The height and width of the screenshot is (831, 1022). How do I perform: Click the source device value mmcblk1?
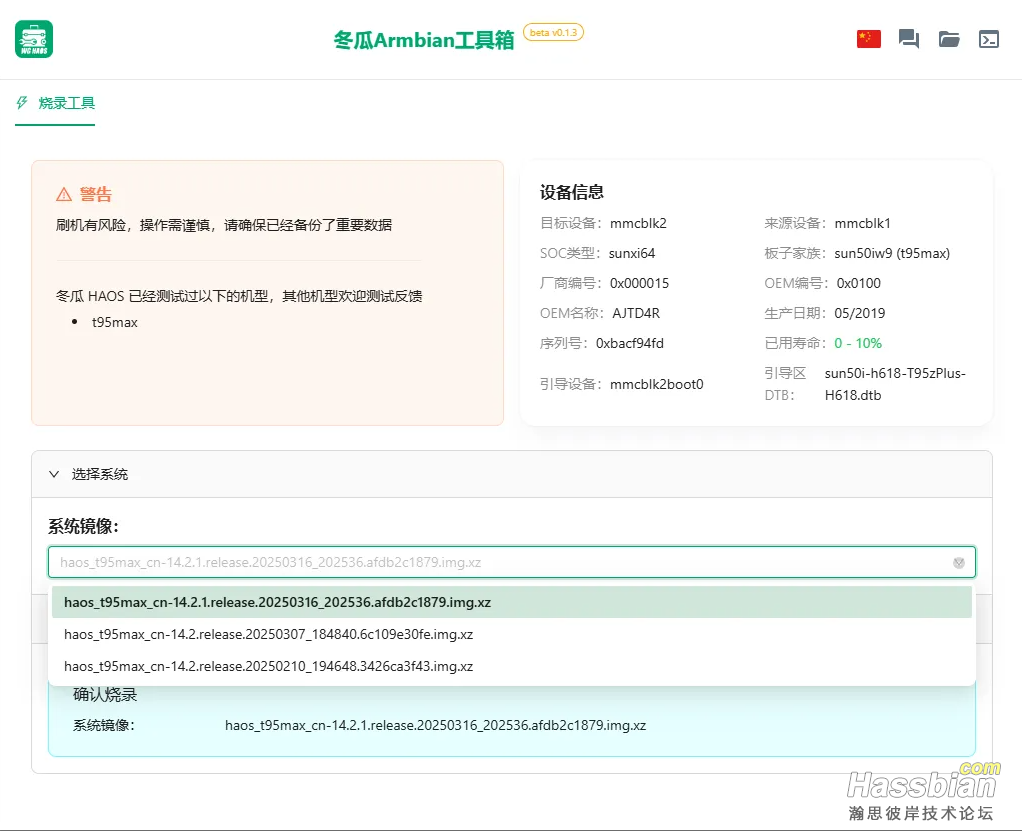pyautogui.click(x=862, y=224)
